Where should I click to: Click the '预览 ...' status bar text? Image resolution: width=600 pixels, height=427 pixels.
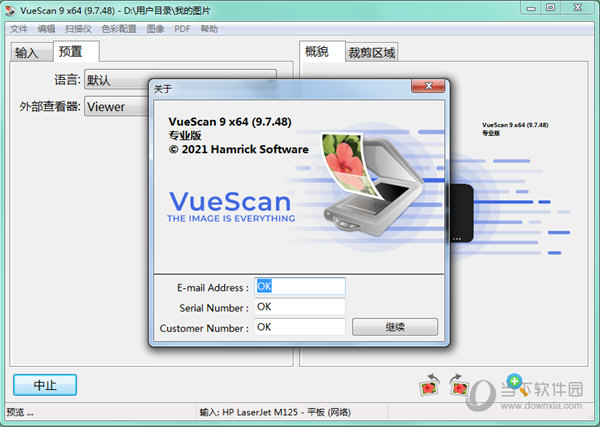20,412
